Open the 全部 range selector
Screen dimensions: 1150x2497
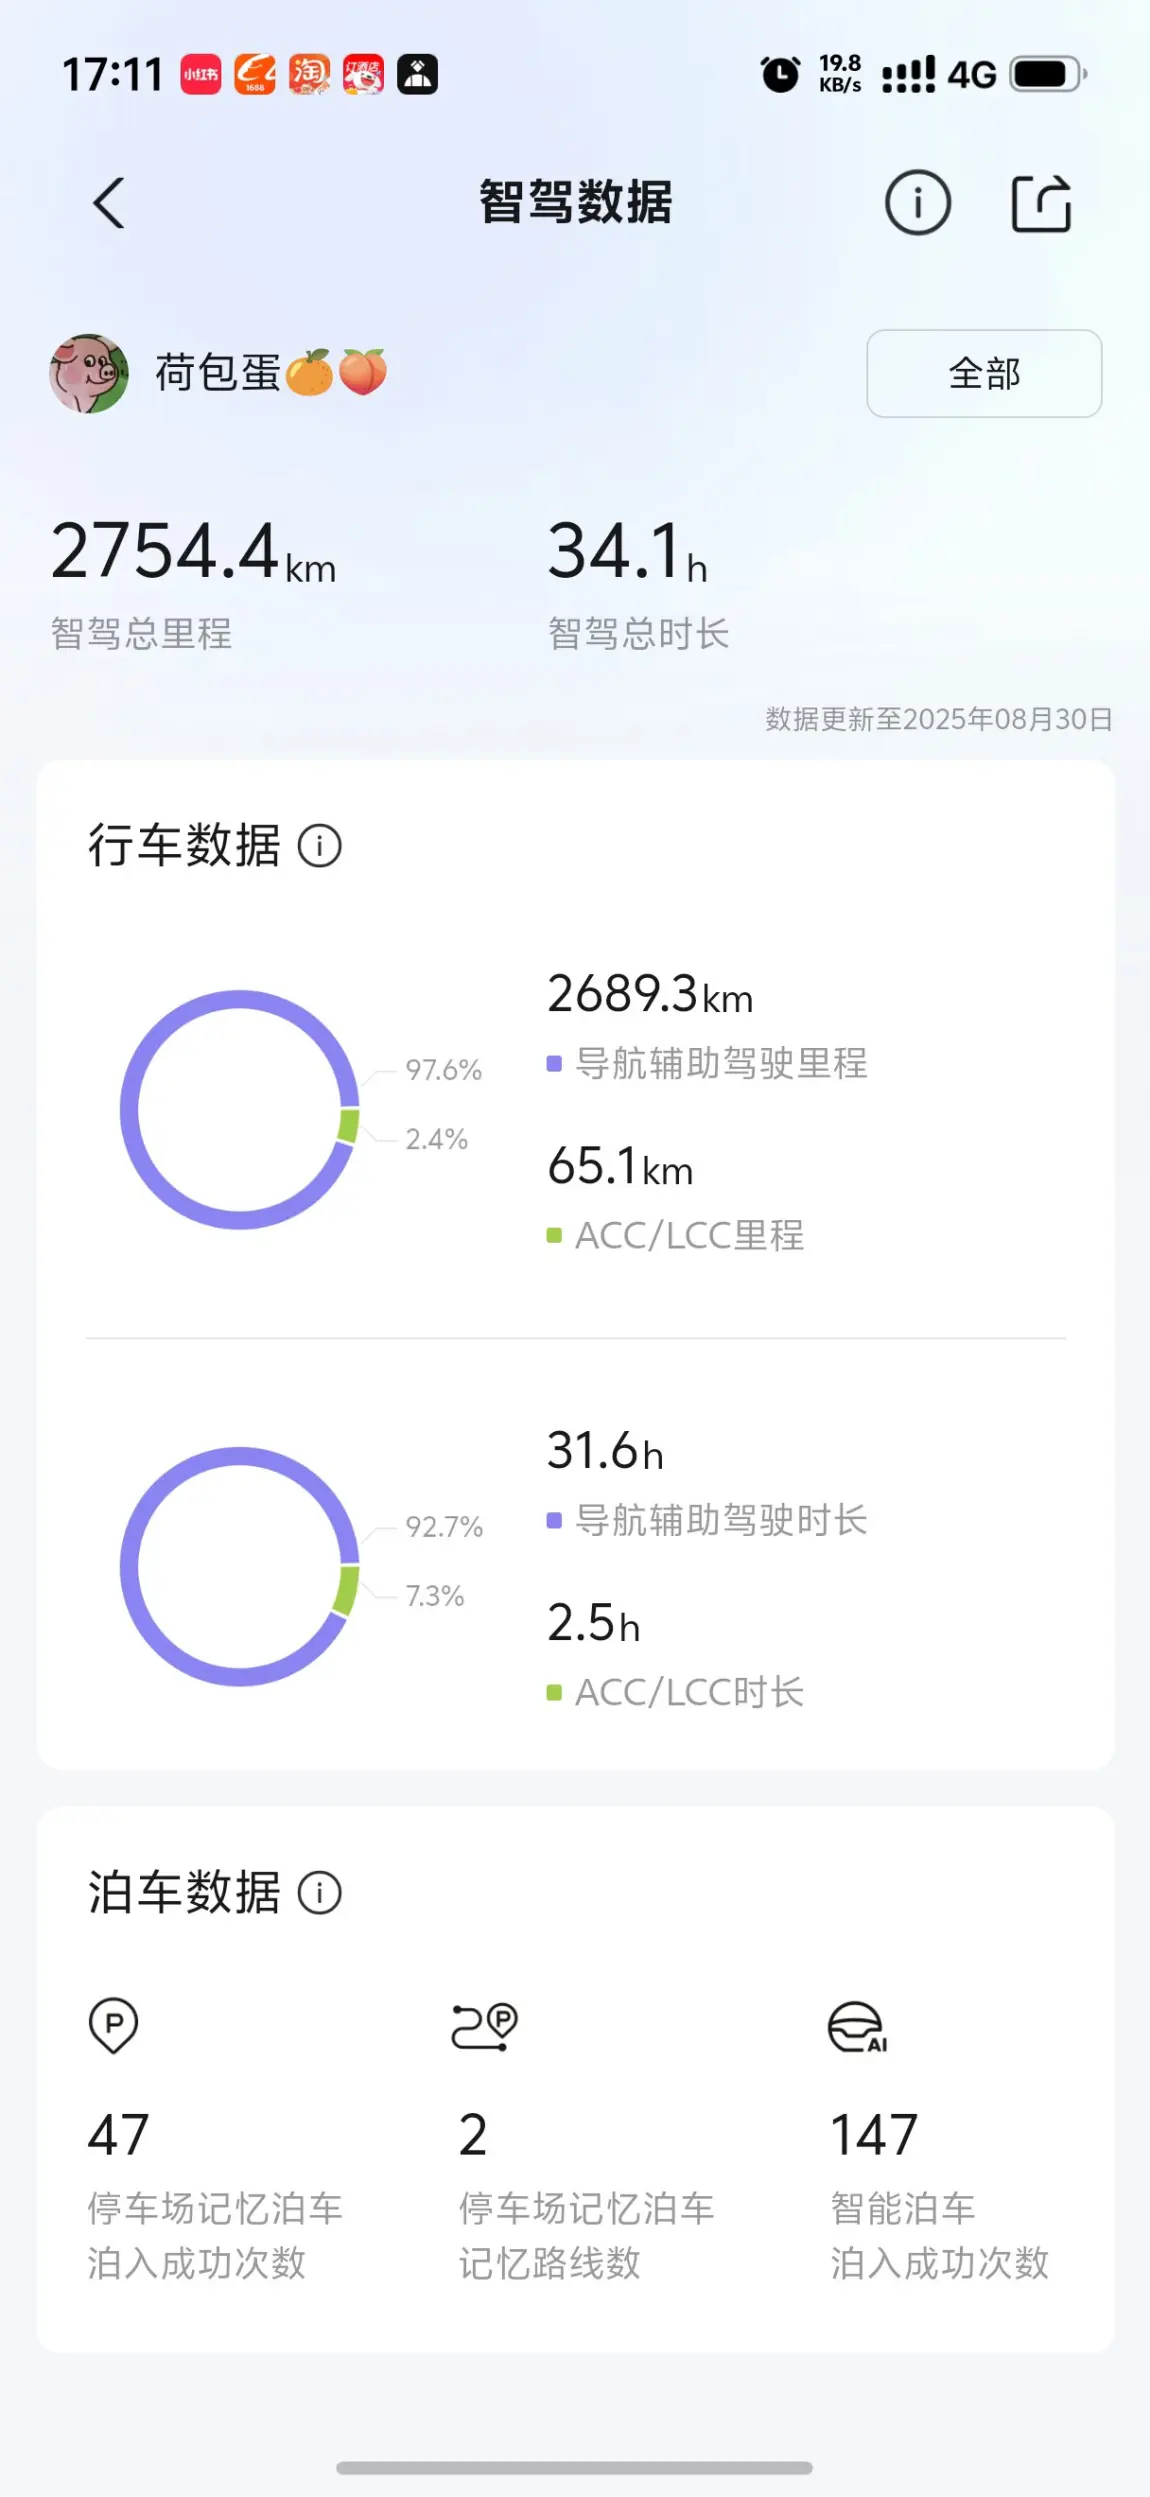click(x=984, y=373)
